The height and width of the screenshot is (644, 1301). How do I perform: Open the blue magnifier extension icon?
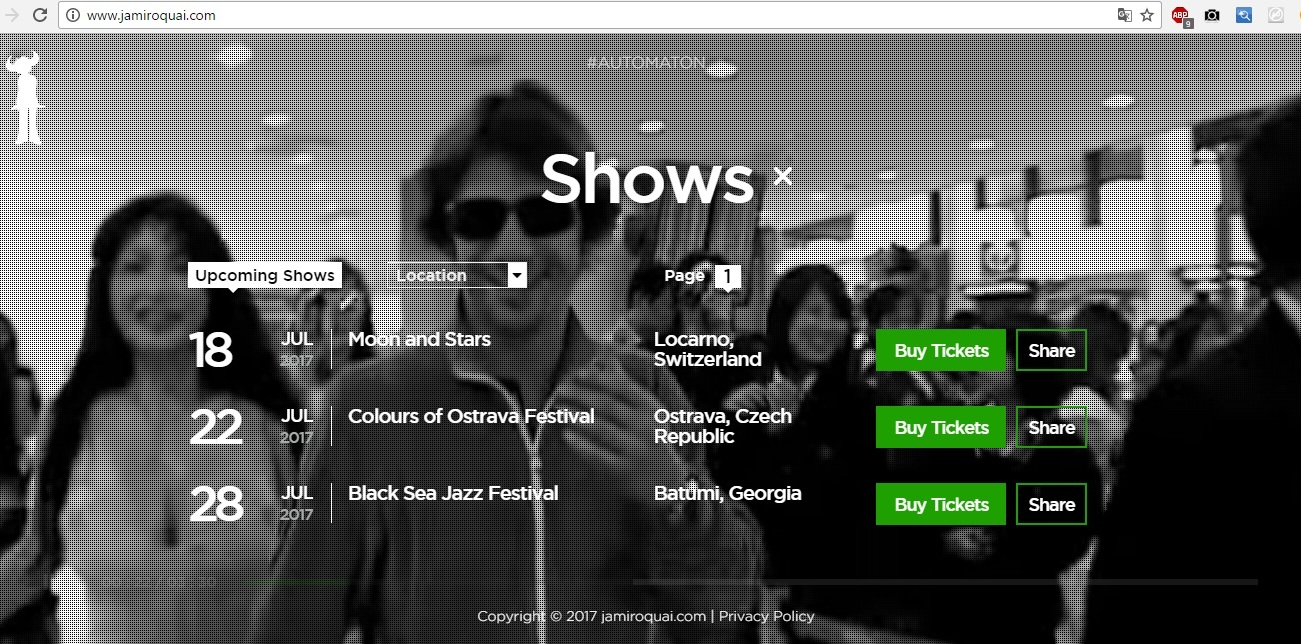[1244, 15]
